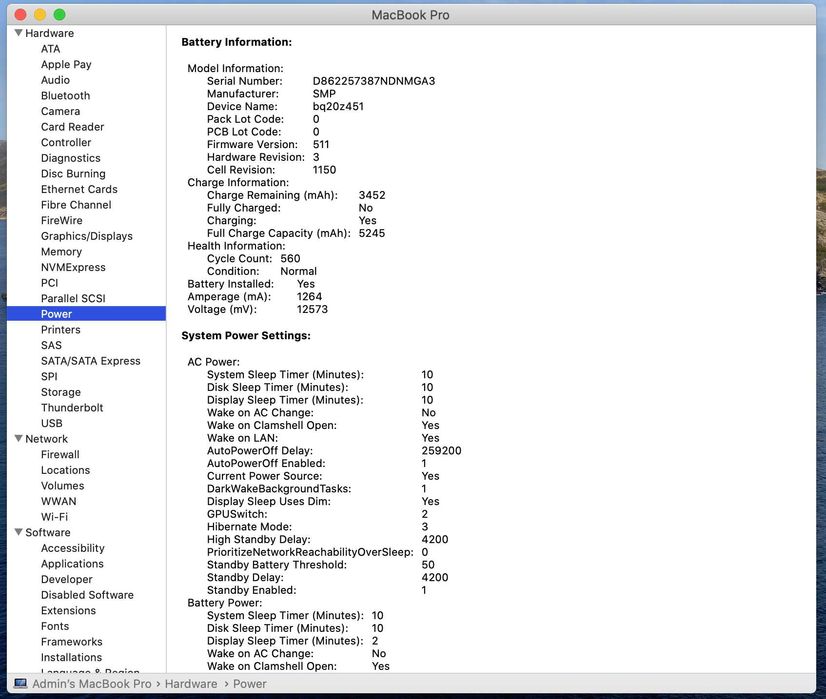Open Printers information
This screenshot has height=699, width=826.
(61, 330)
